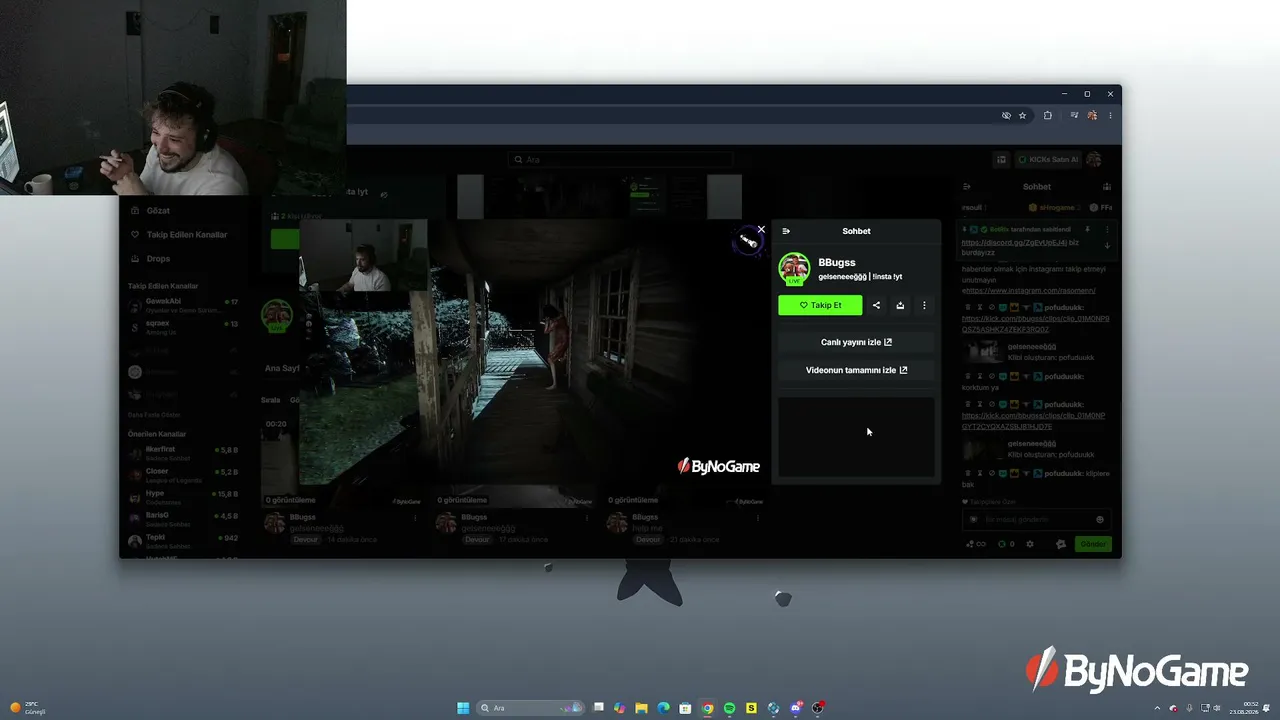Open the Closer recommended channel
The width and height of the screenshot is (1280, 720).
click(183, 474)
